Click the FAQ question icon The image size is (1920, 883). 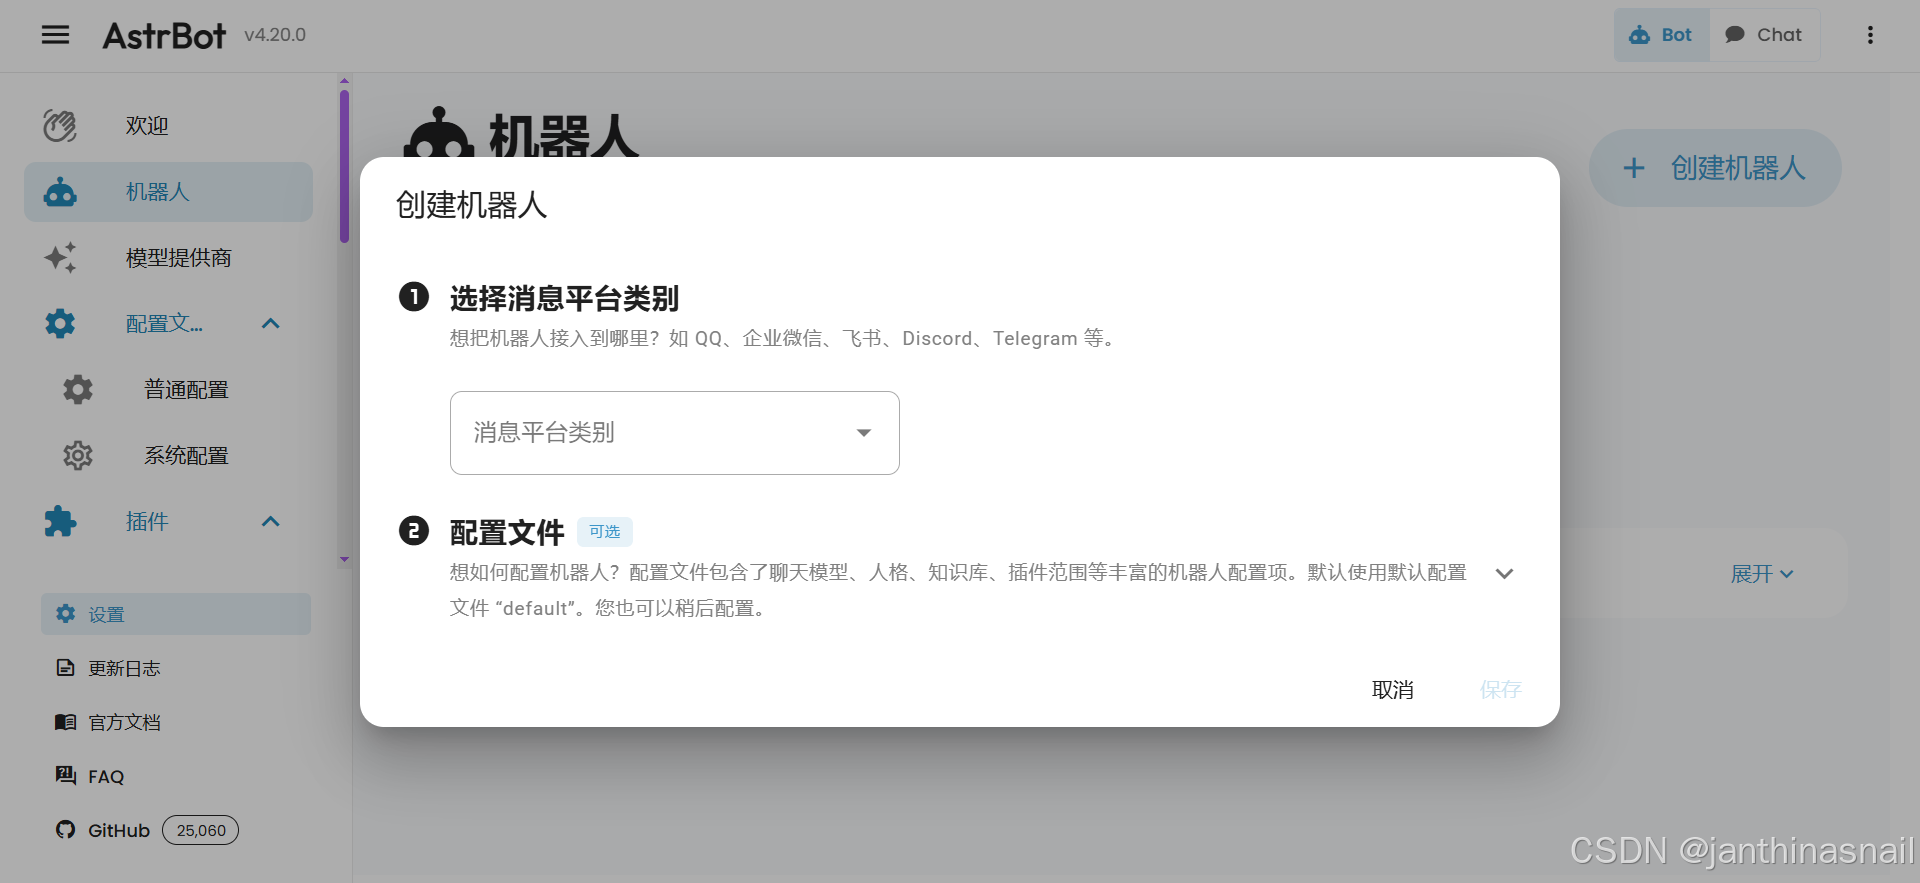pos(65,775)
